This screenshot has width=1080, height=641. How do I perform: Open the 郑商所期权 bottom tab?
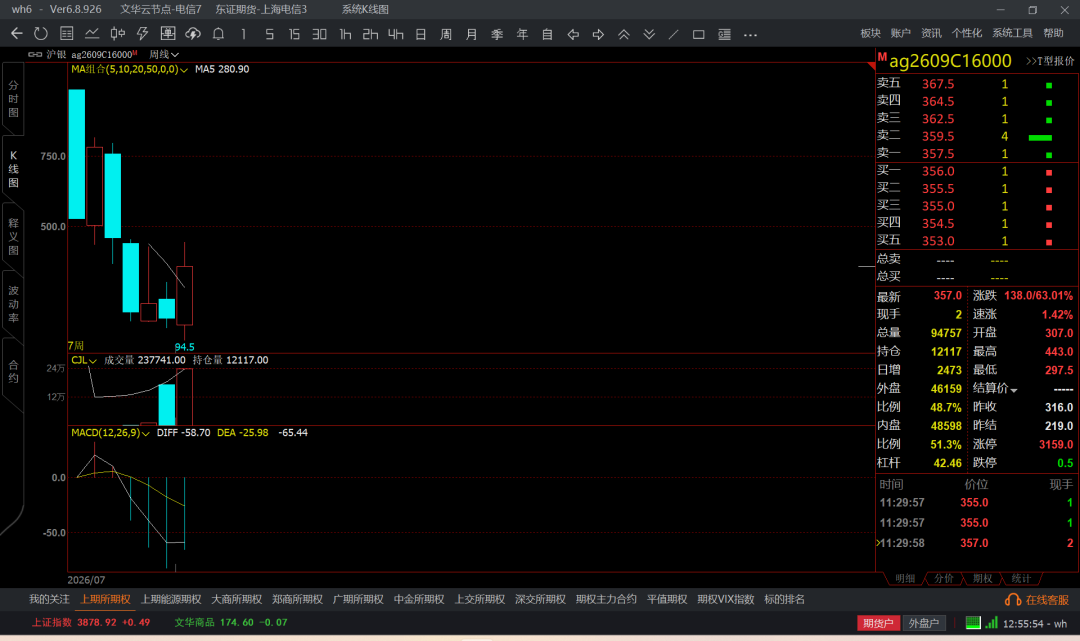pos(297,599)
